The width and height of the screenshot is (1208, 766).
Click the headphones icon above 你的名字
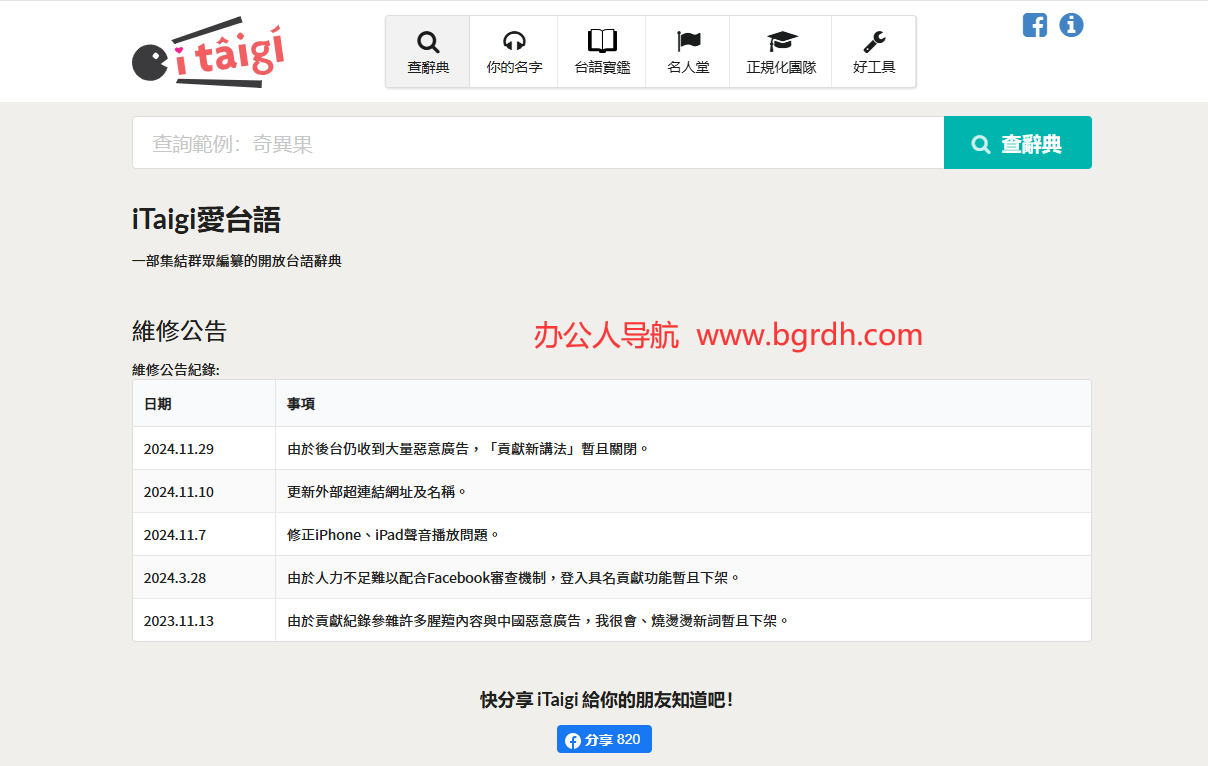pyautogui.click(x=513, y=38)
